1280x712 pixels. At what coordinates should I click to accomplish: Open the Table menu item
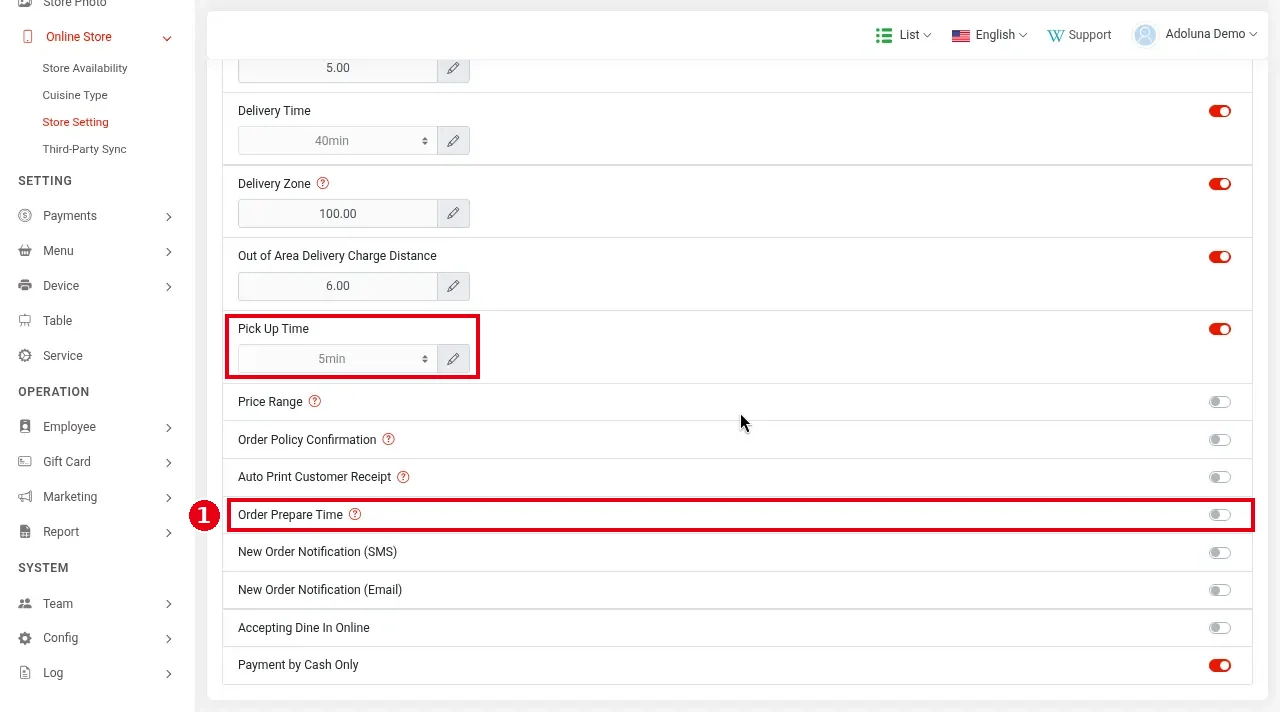(x=57, y=321)
